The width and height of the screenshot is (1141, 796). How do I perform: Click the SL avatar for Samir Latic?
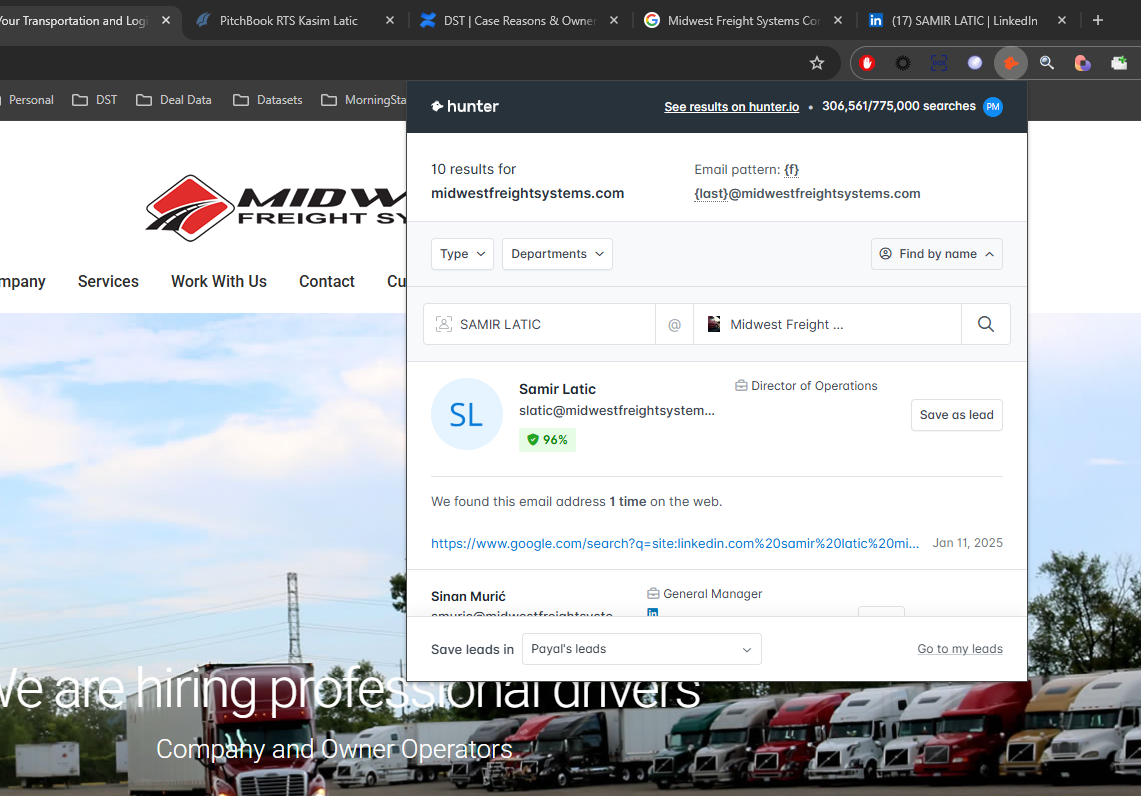coord(466,414)
